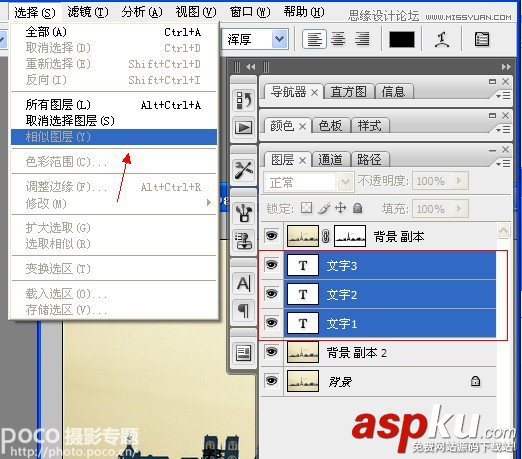Choose 相似图层 menu item
Screen dimensions: 522x459
pyautogui.click(x=114, y=137)
